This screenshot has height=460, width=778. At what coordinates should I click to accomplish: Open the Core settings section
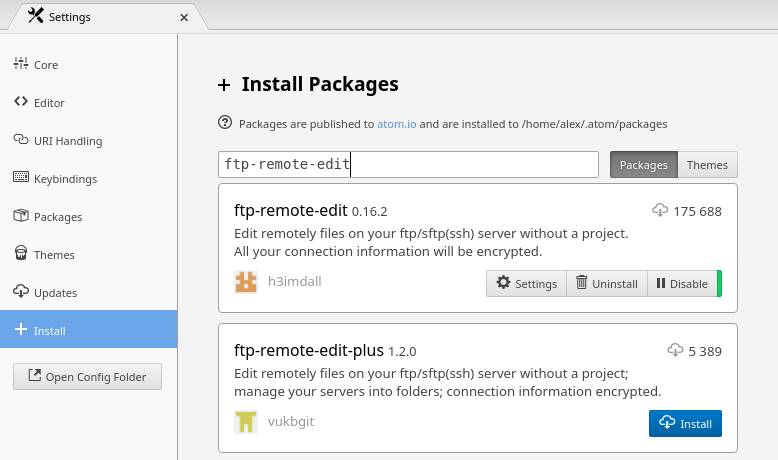(x=88, y=65)
